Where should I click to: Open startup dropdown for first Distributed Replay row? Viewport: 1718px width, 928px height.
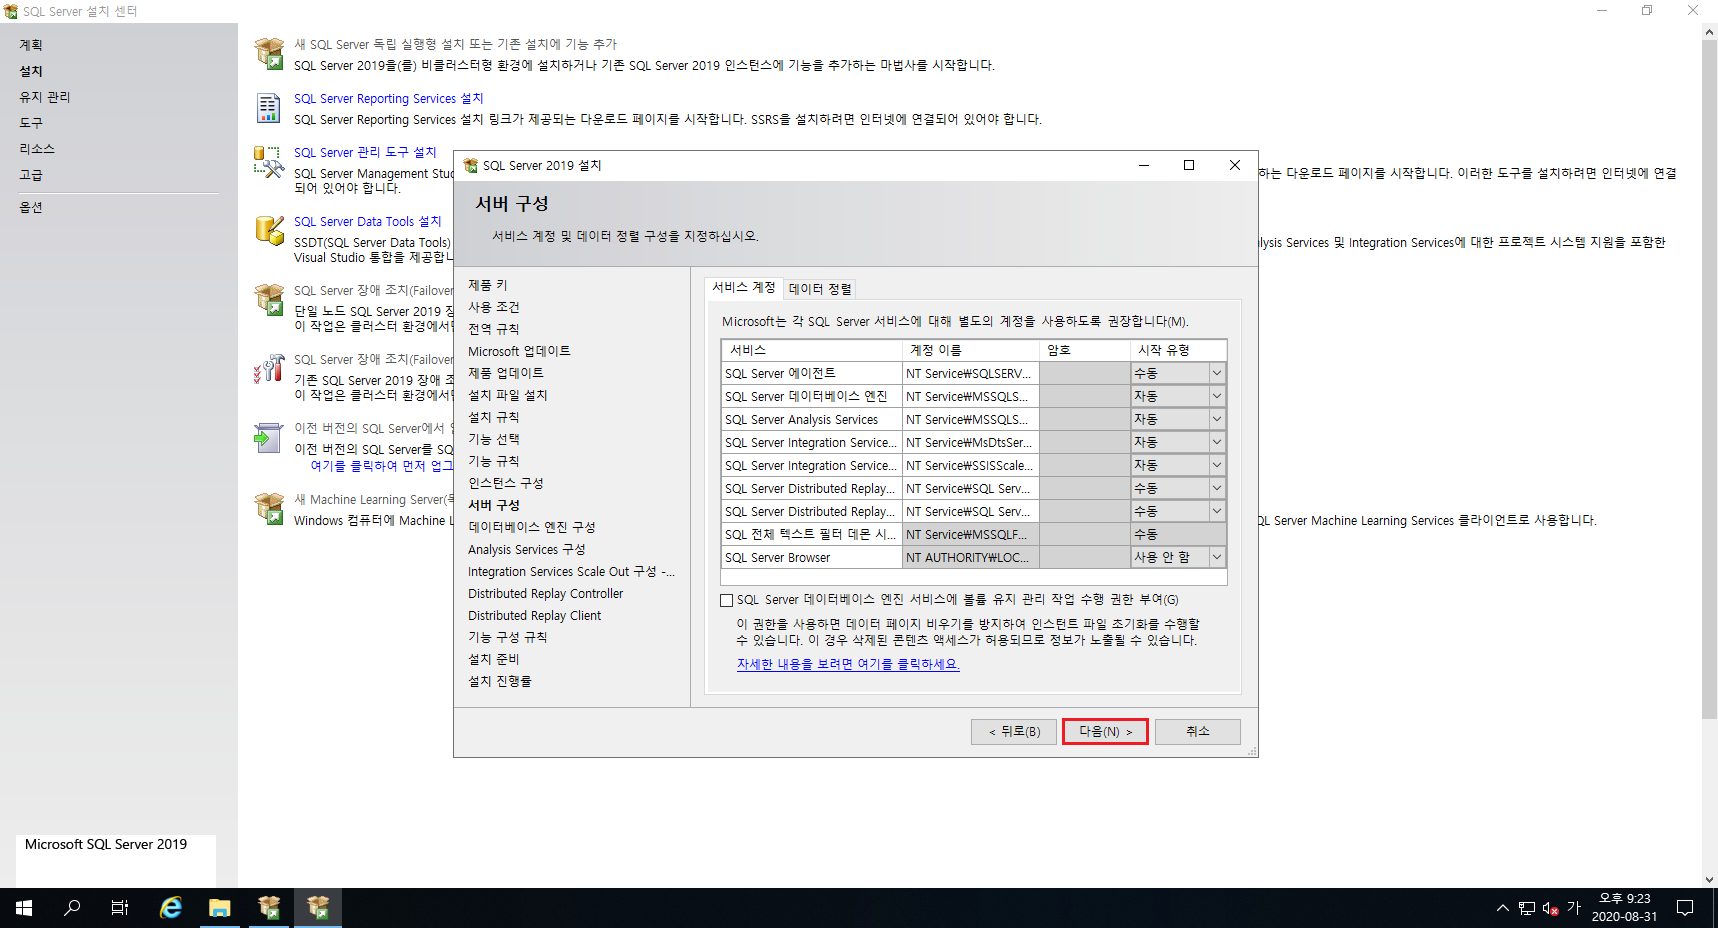pos(1217,488)
